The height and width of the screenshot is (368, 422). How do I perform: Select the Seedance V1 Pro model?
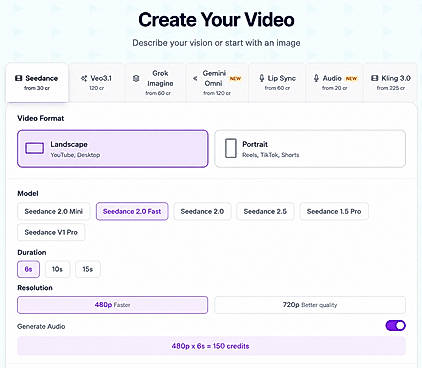click(51, 232)
